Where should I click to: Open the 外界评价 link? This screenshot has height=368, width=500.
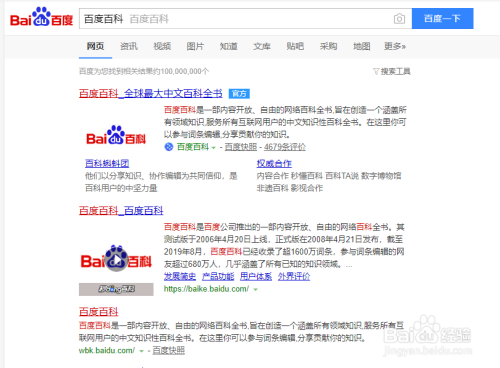pyautogui.click(x=294, y=276)
